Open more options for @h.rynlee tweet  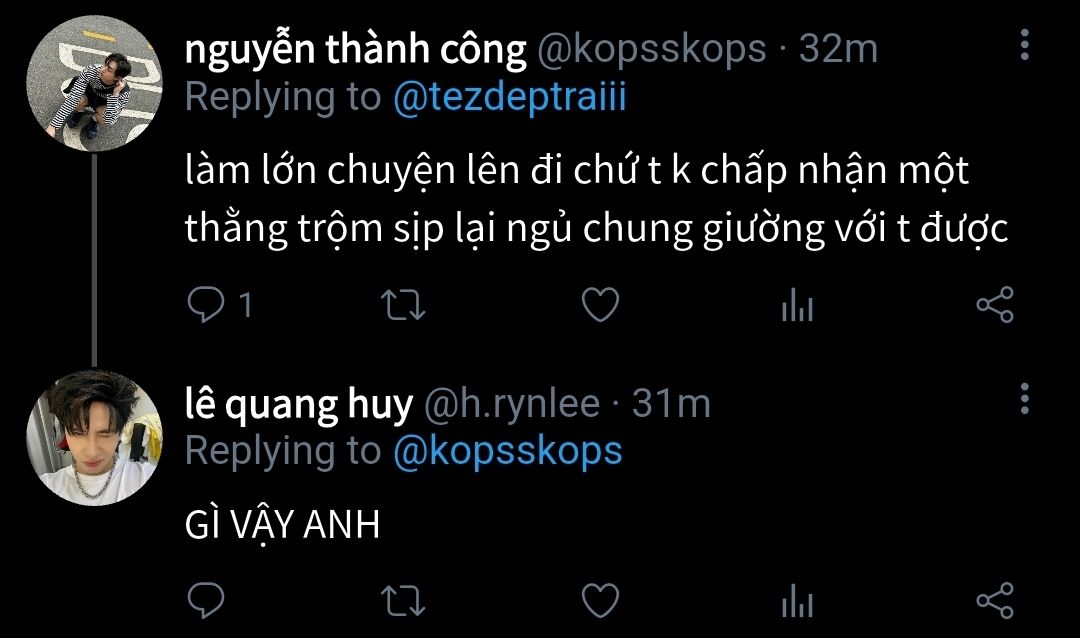(x=1025, y=399)
